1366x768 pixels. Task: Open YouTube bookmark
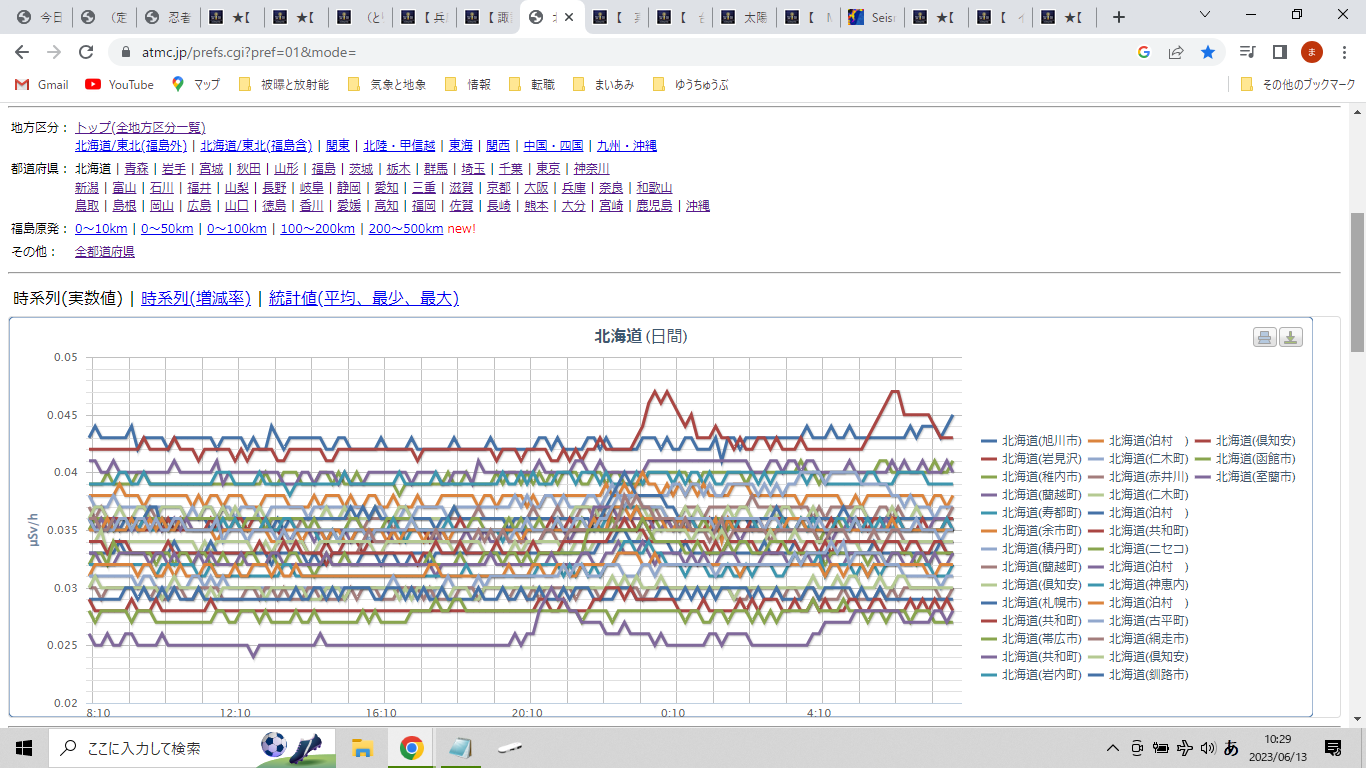click(119, 85)
